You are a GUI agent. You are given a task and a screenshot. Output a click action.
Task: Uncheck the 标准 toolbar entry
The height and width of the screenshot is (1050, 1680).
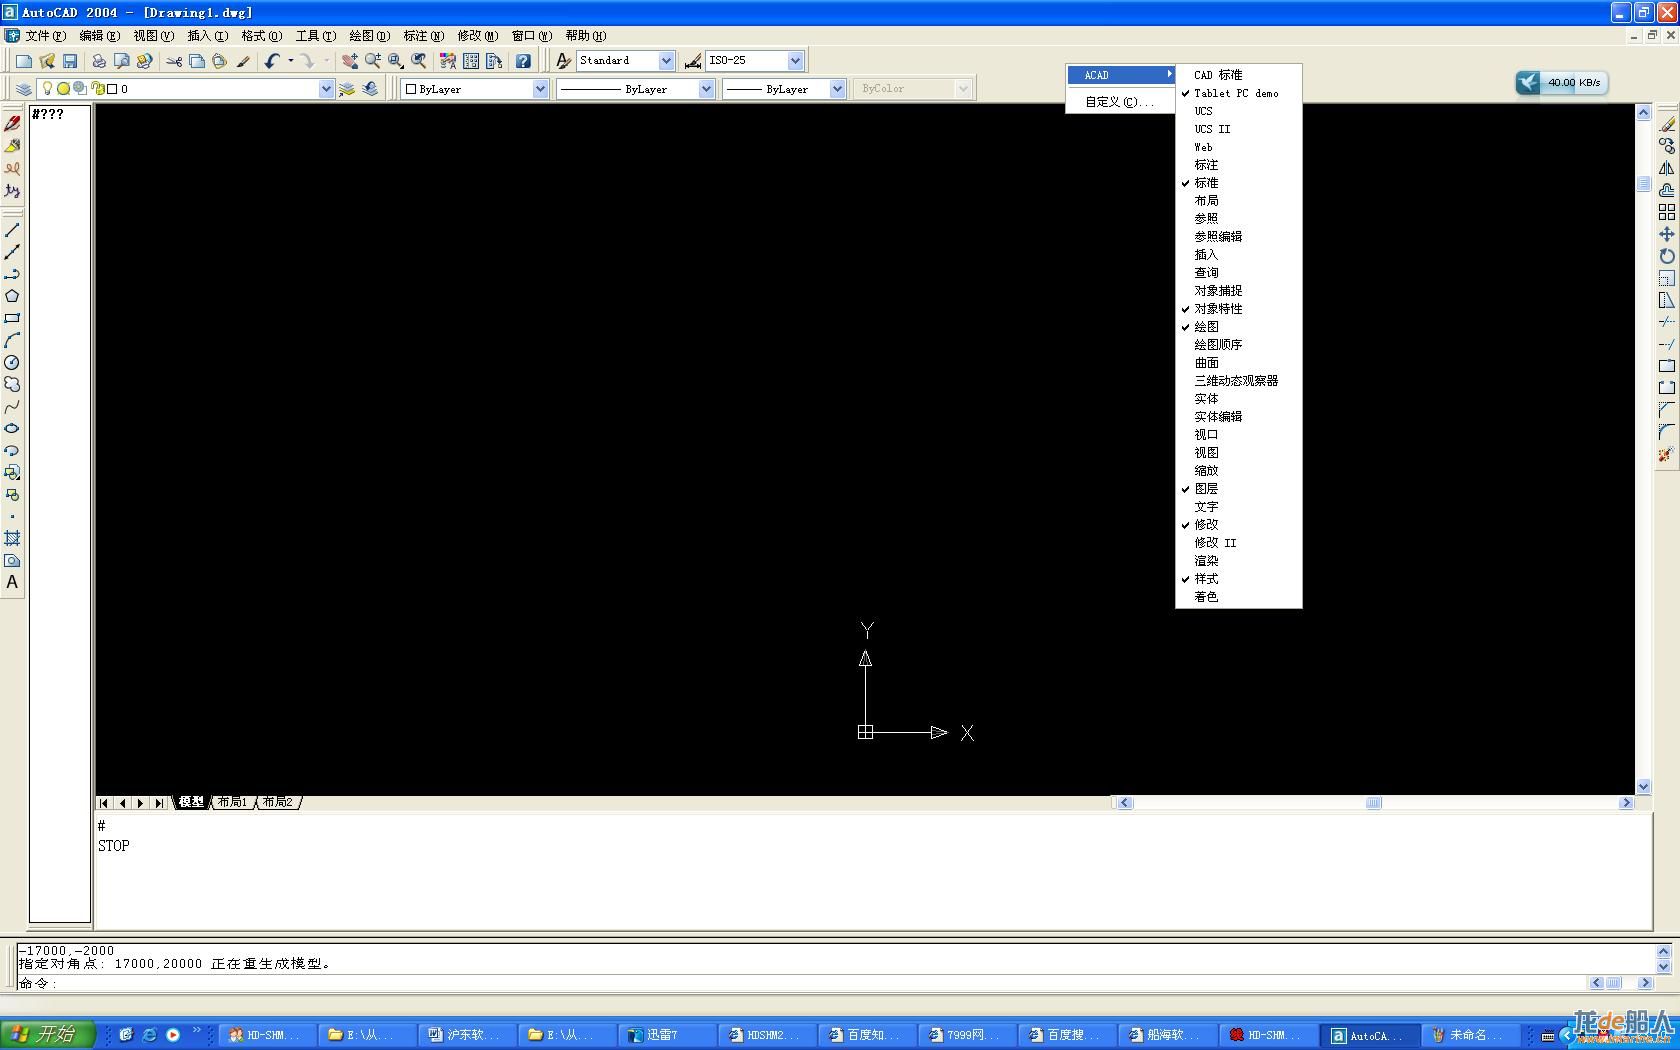point(1238,183)
